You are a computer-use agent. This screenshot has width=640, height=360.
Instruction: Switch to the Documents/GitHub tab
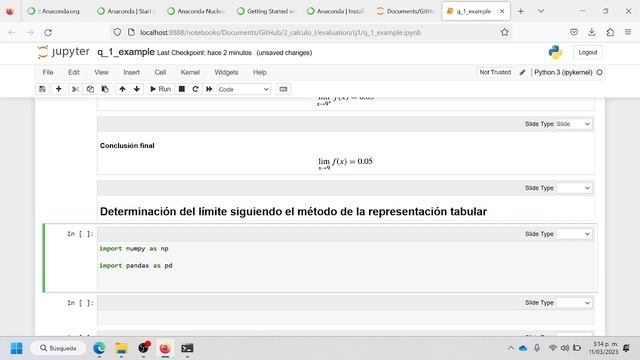click(405, 11)
